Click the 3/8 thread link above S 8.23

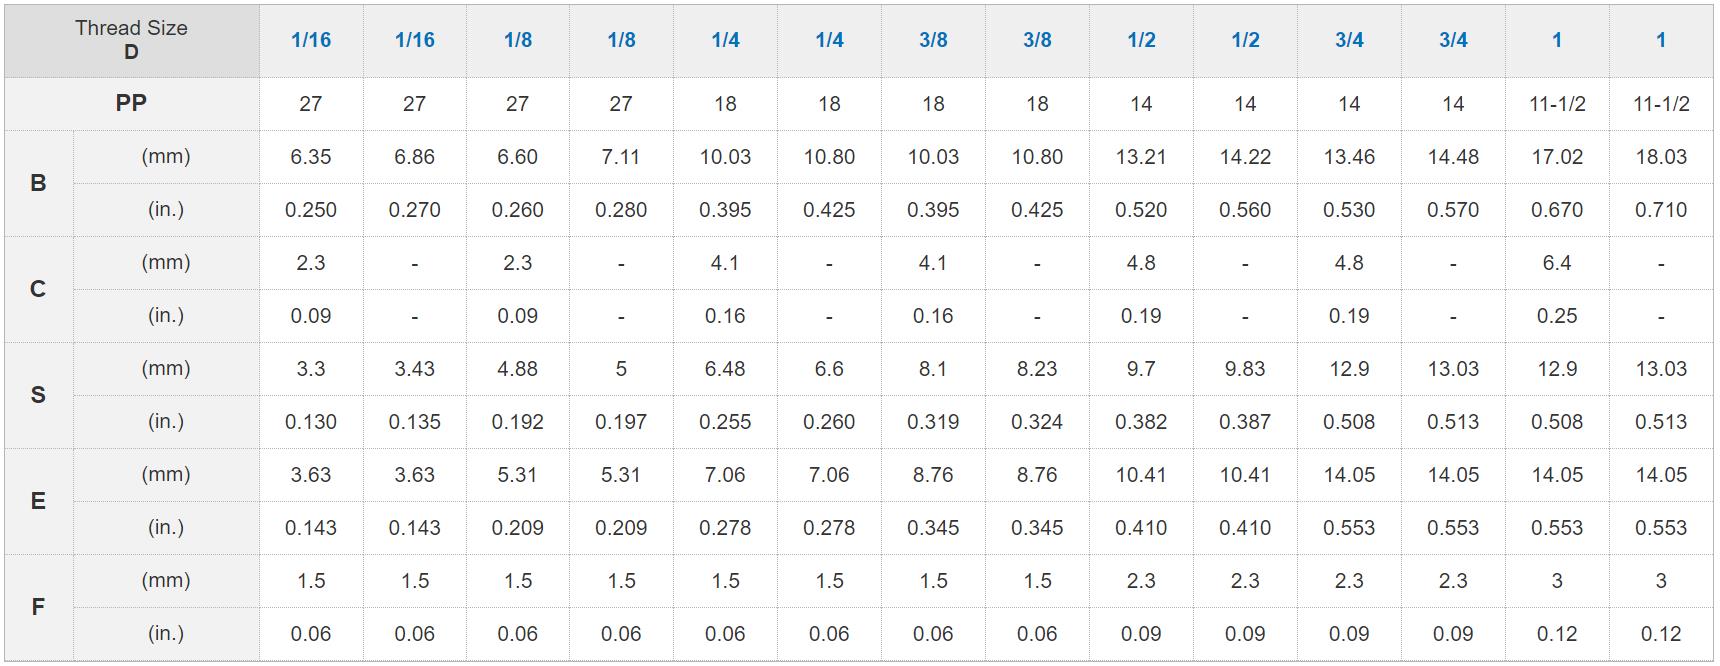coord(1037,40)
